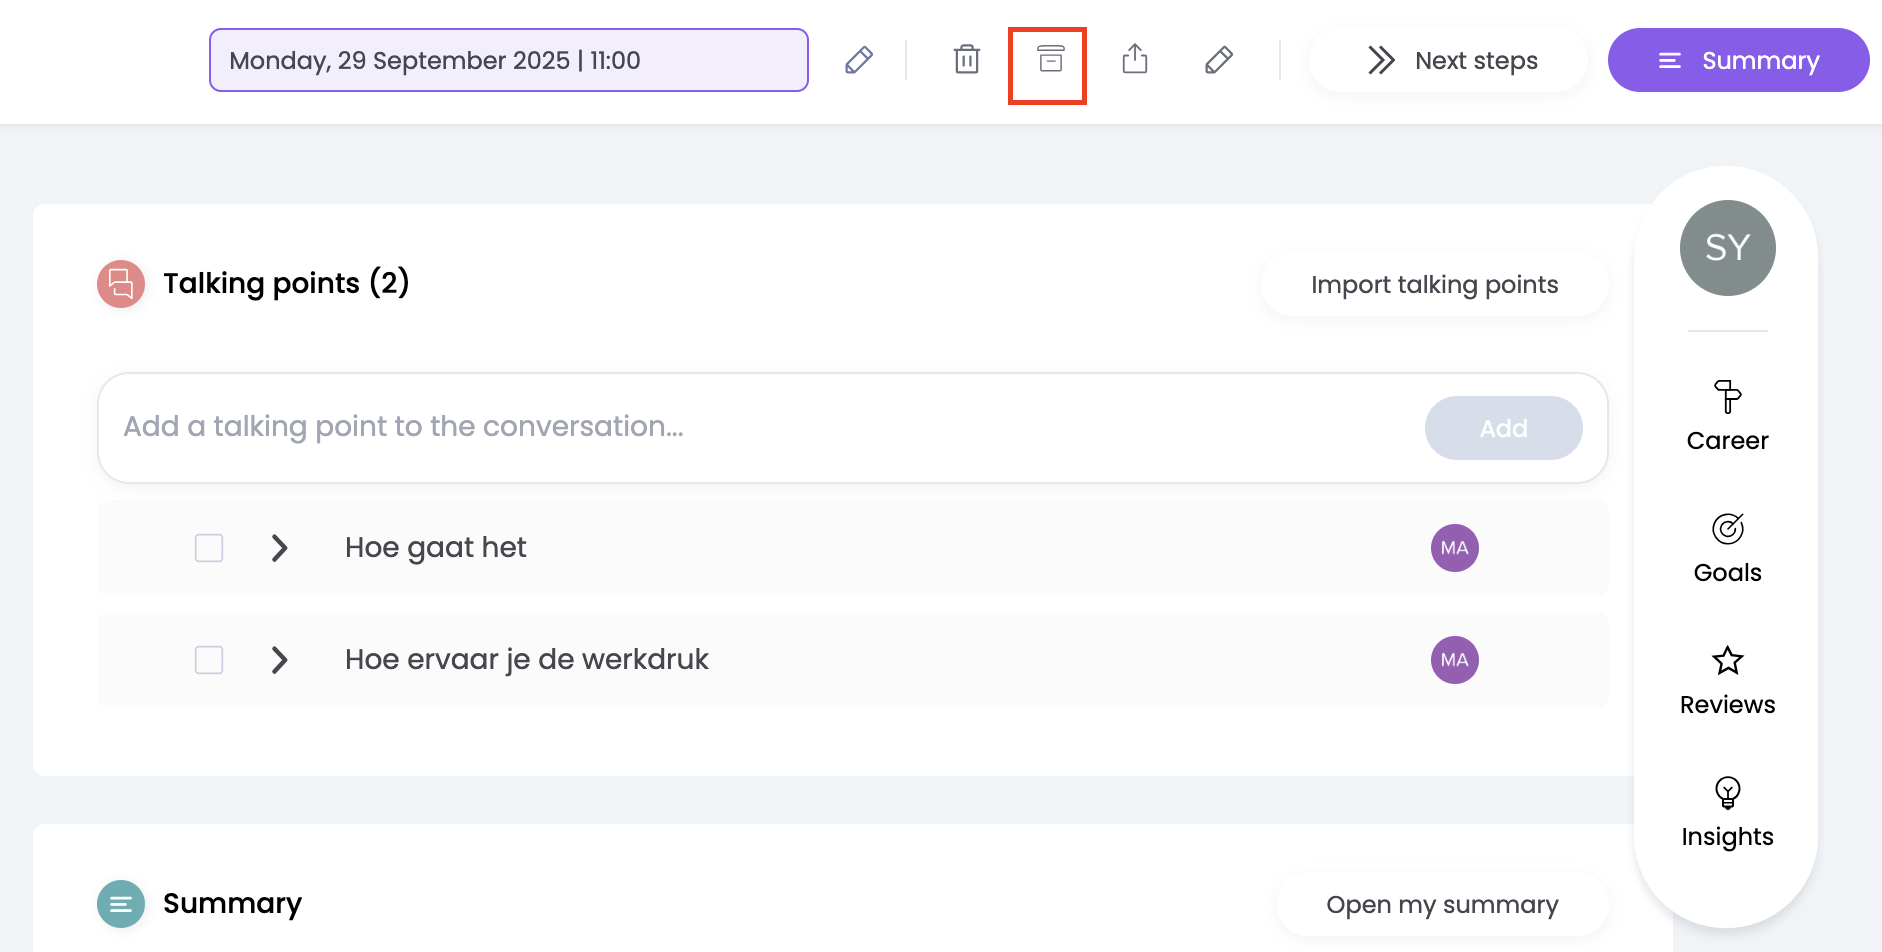Click the pencil icon left of Next steps
This screenshot has height=952, width=1882.
[1218, 60]
